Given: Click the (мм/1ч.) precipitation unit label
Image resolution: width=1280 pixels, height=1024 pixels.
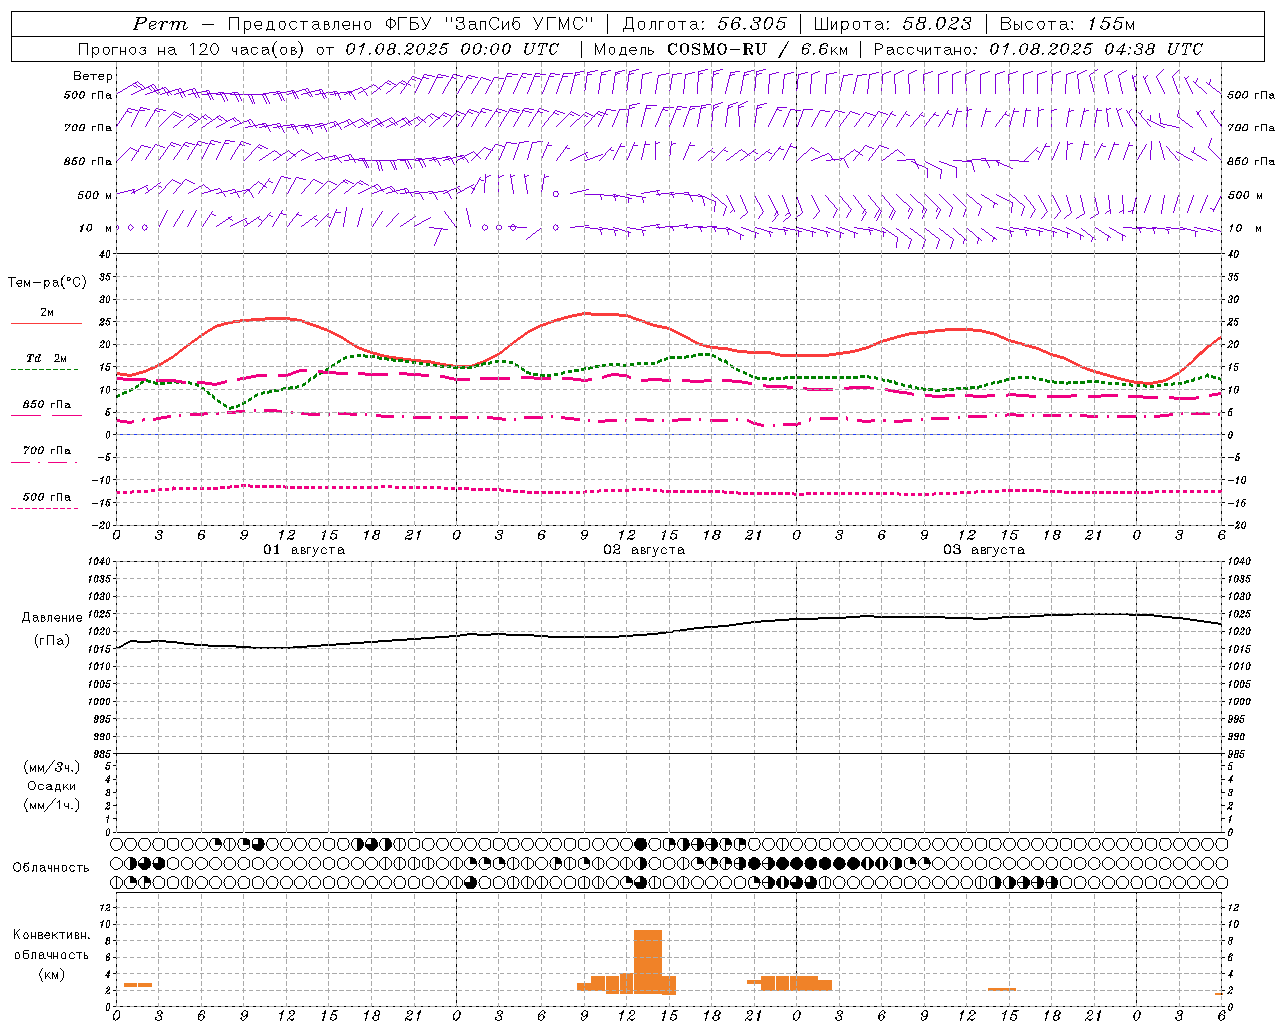Looking at the screenshot, I should pyautogui.click(x=52, y=805).
